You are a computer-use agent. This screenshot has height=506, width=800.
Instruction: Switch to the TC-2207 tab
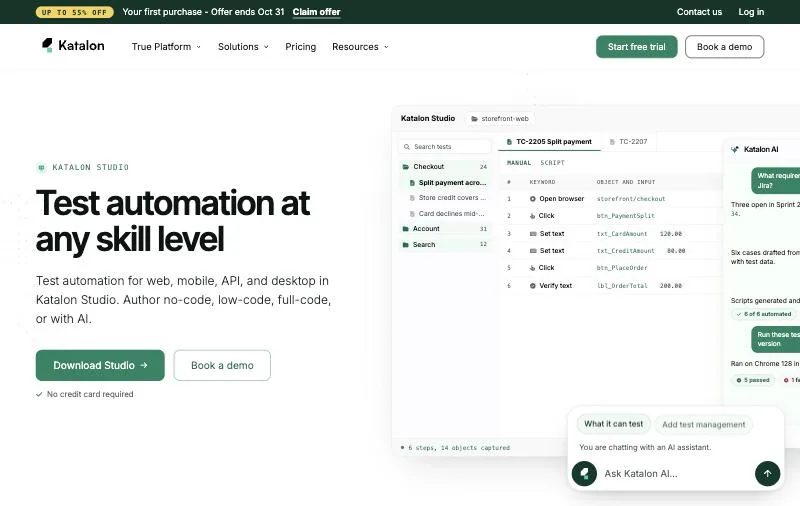629,142
